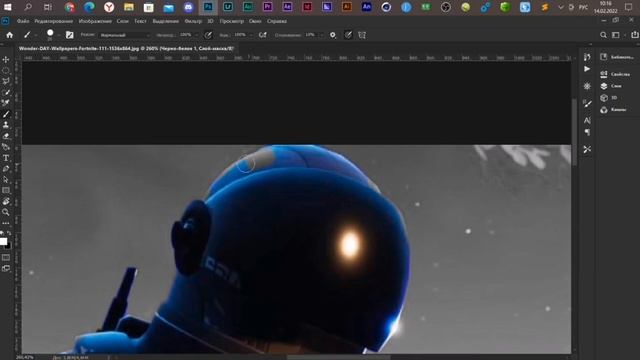Open the flow value dropdown
Screen dimensions: 640x360
pos(251,35)
